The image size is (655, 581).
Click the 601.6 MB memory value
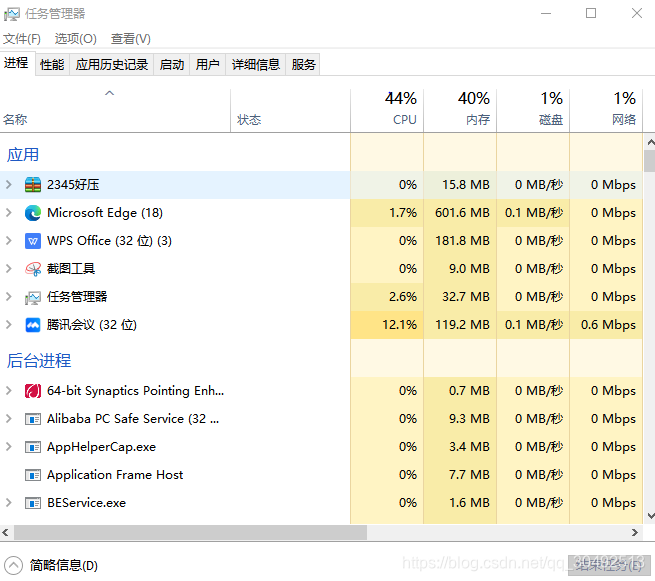click(462, 213)
